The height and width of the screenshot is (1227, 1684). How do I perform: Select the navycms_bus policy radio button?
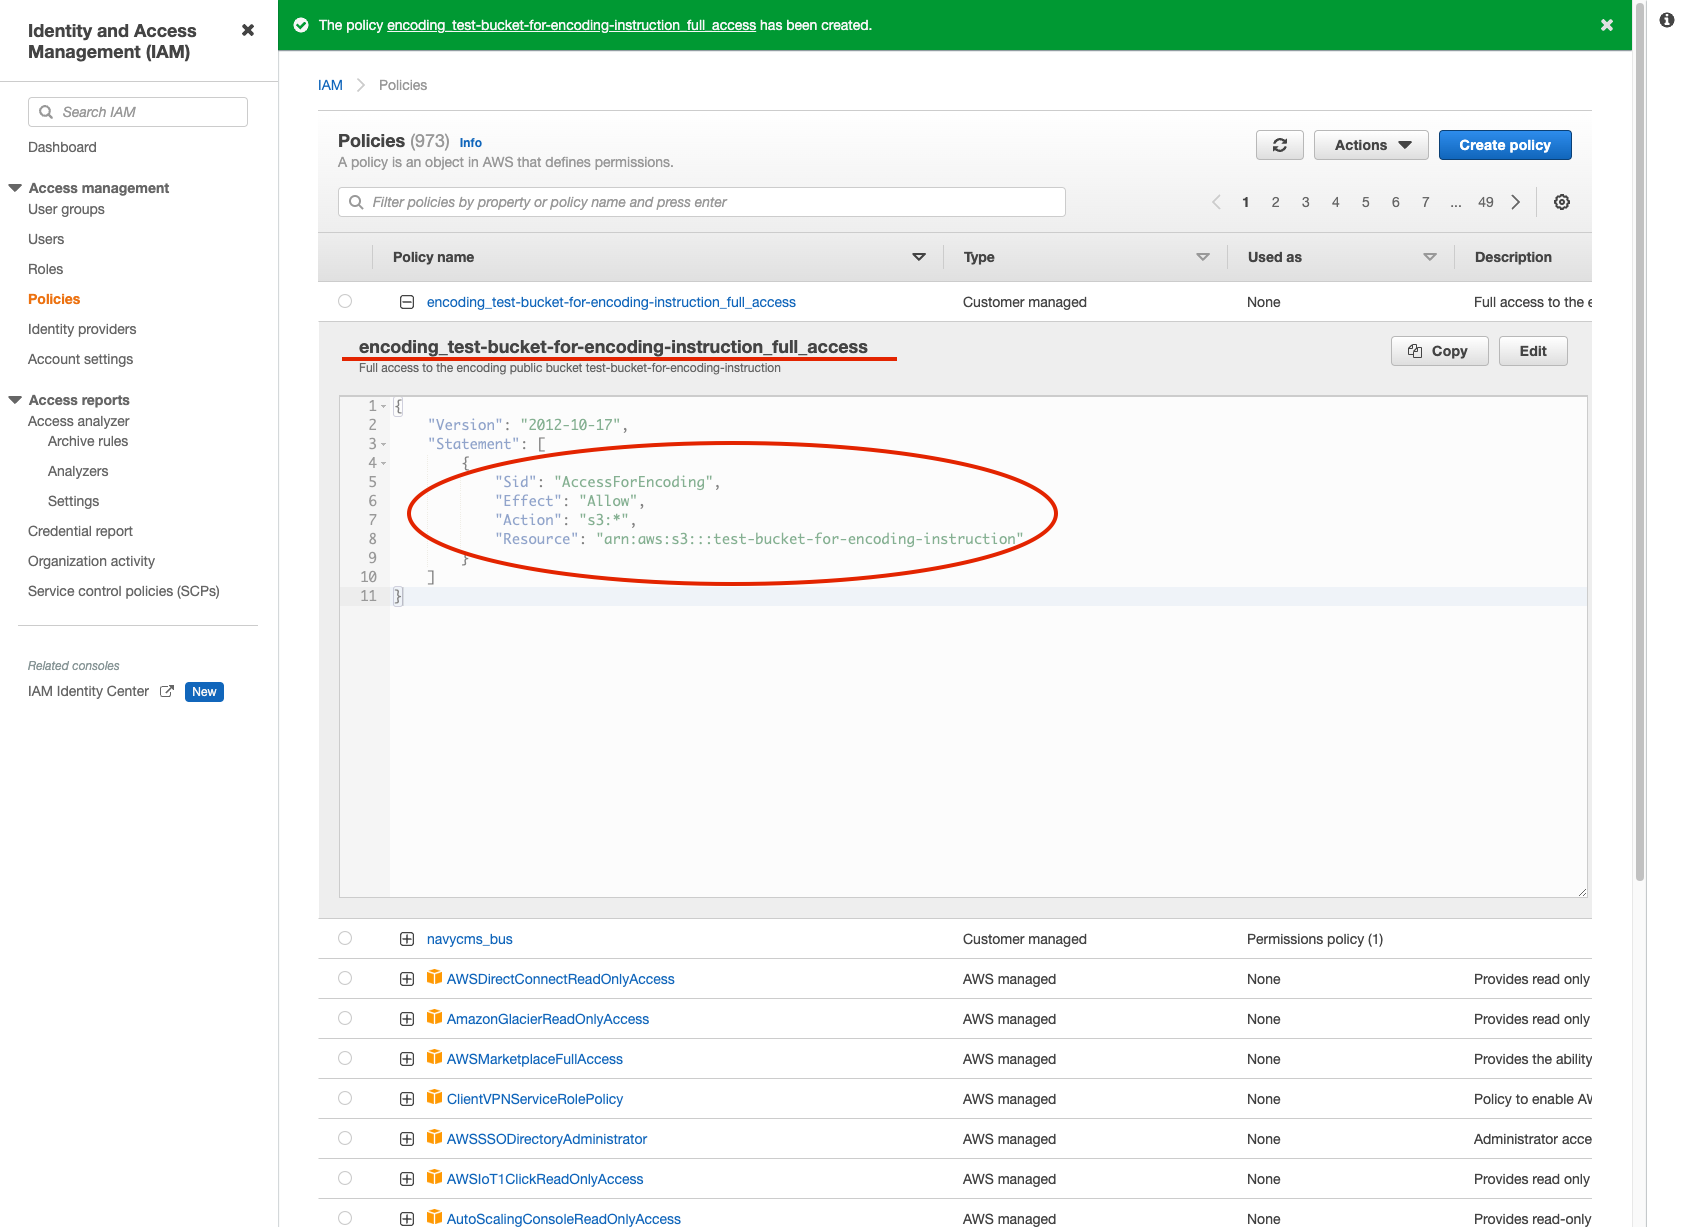pos(345,938)
